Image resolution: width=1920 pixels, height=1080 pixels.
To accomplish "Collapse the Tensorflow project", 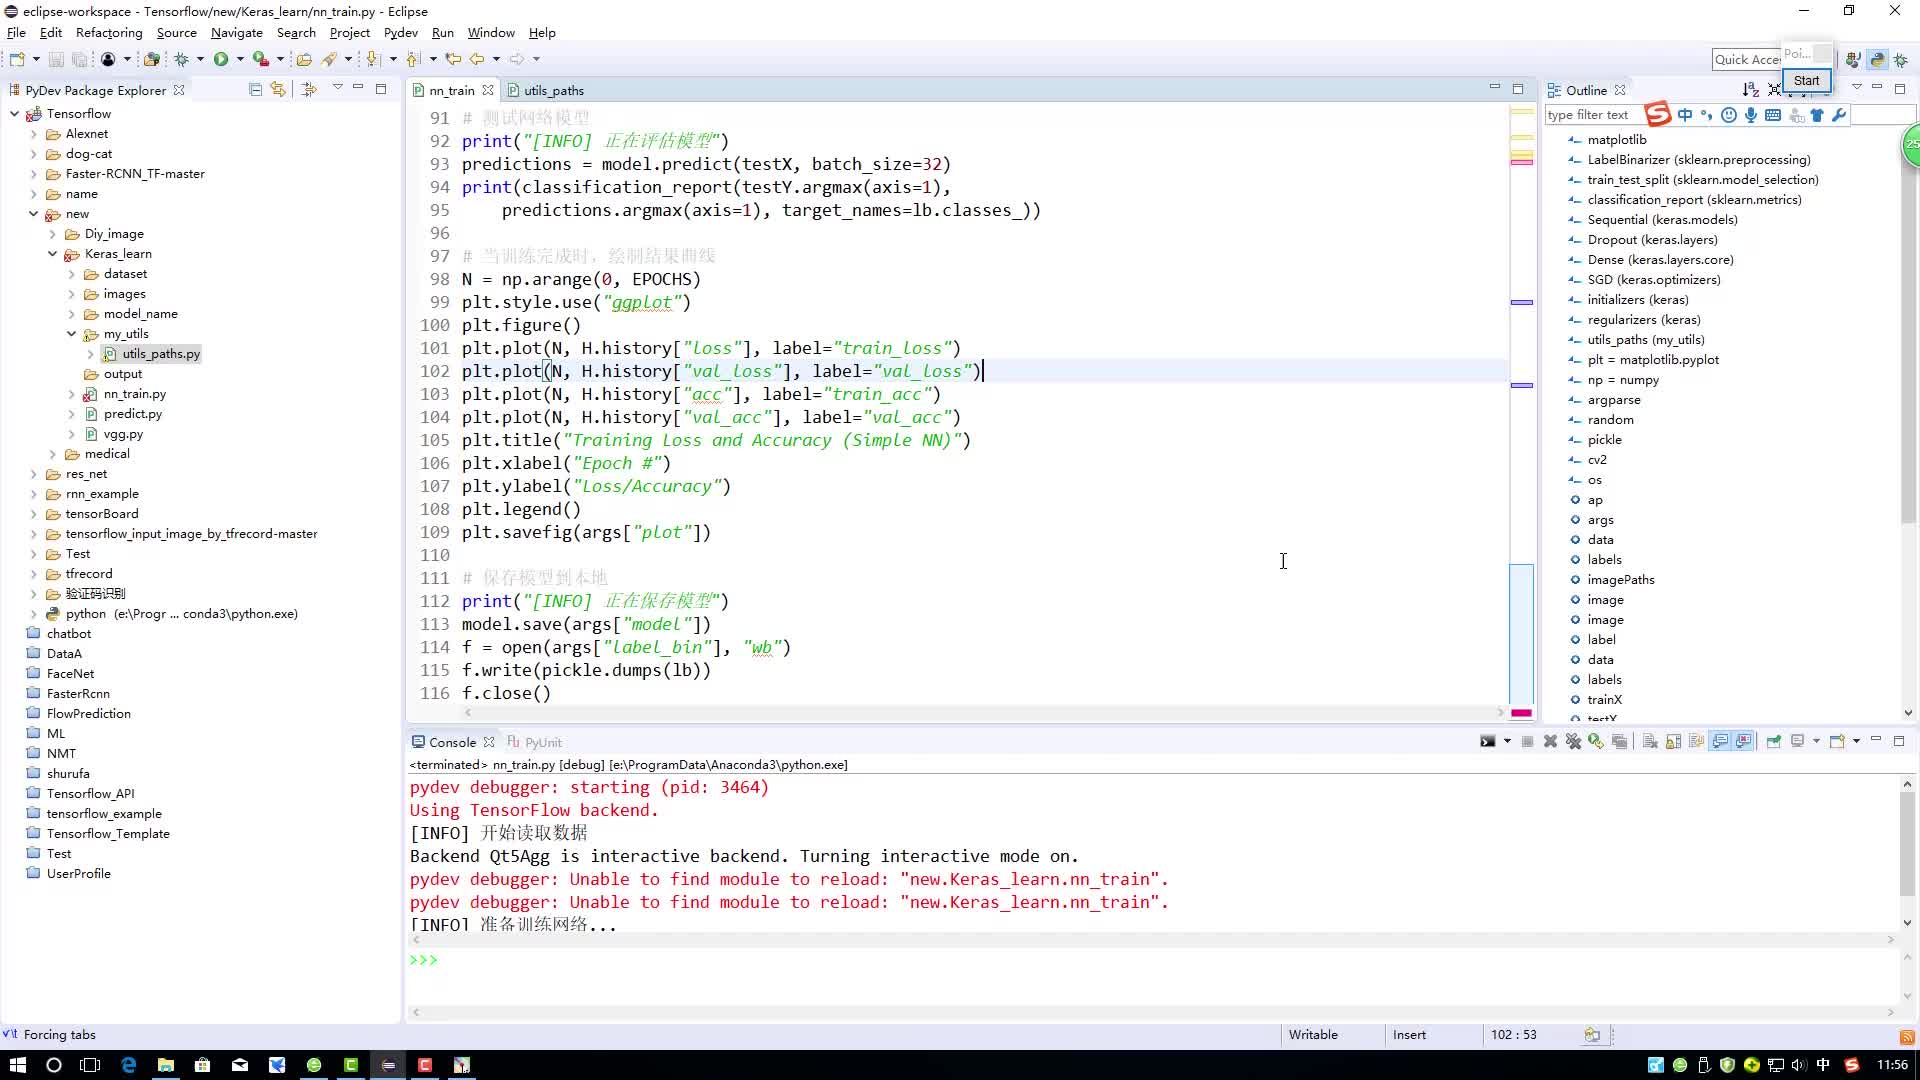I will coord(14,114).
